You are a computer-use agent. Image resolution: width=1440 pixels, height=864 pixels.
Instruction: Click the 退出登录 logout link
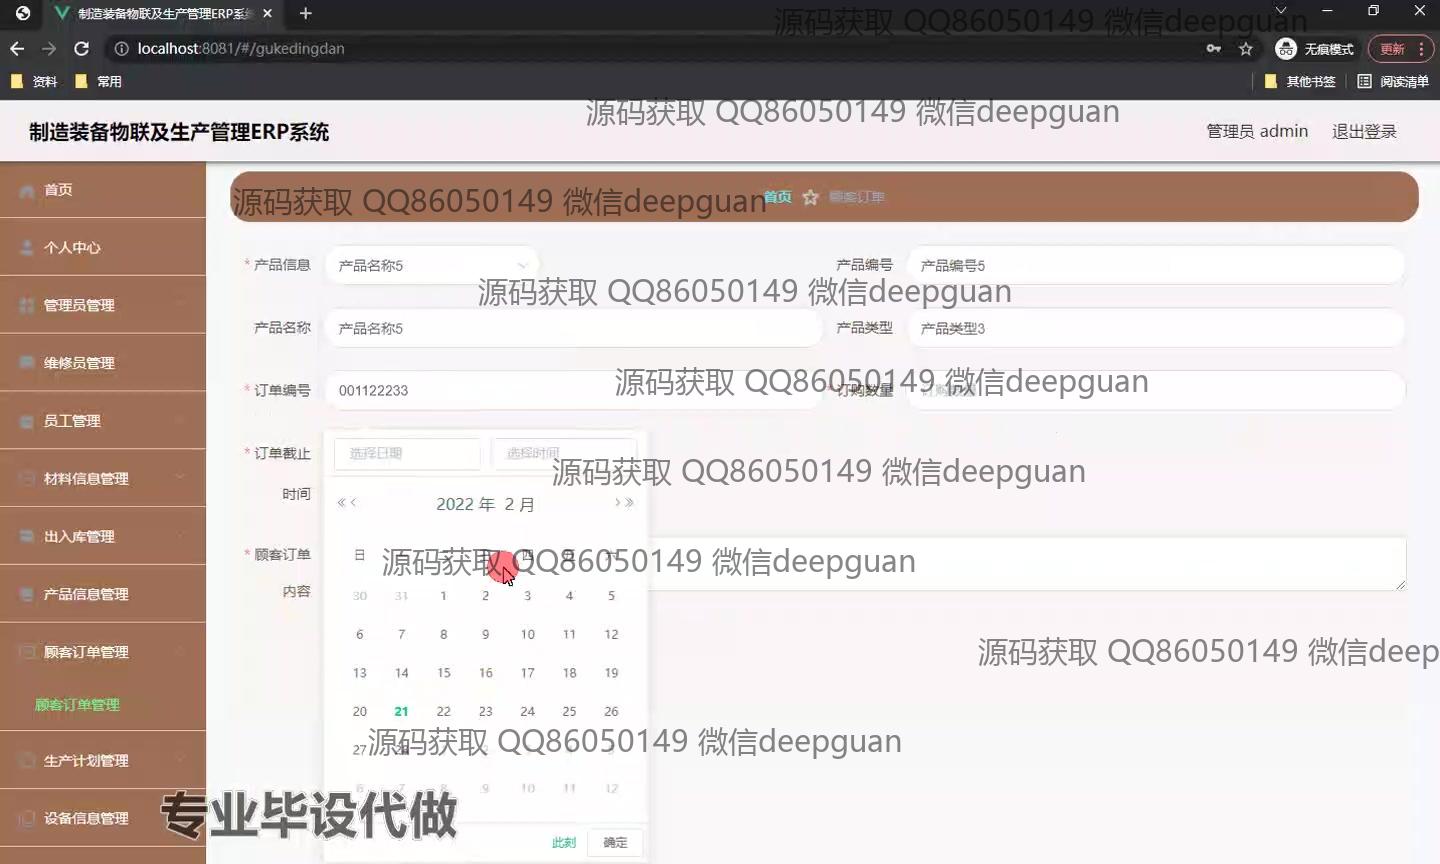tap(1364, 131)
